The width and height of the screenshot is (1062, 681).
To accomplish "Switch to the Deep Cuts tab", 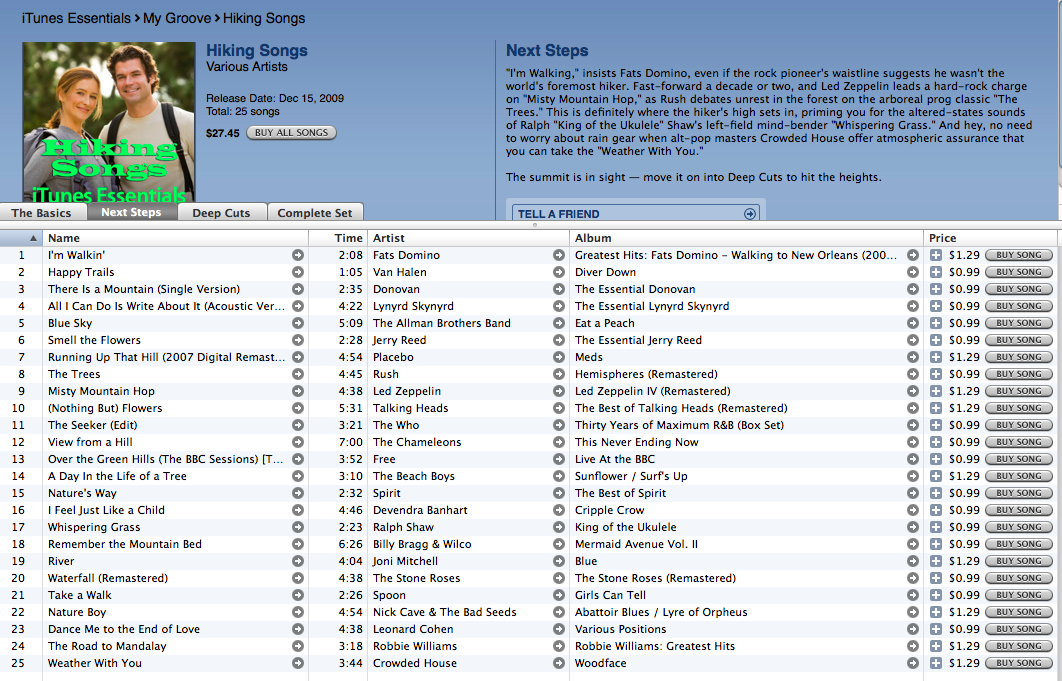I will (221, 213).
